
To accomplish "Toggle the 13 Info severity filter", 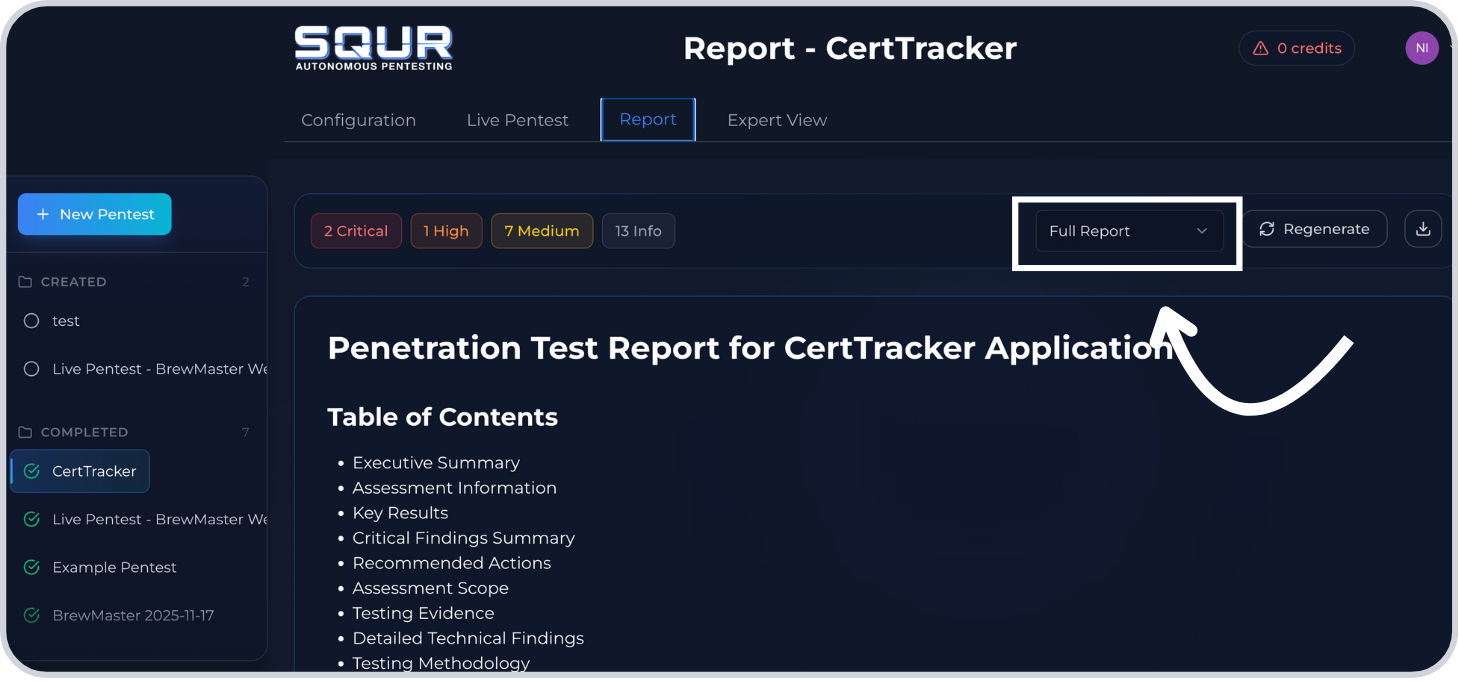I will (x=638, y=230).
